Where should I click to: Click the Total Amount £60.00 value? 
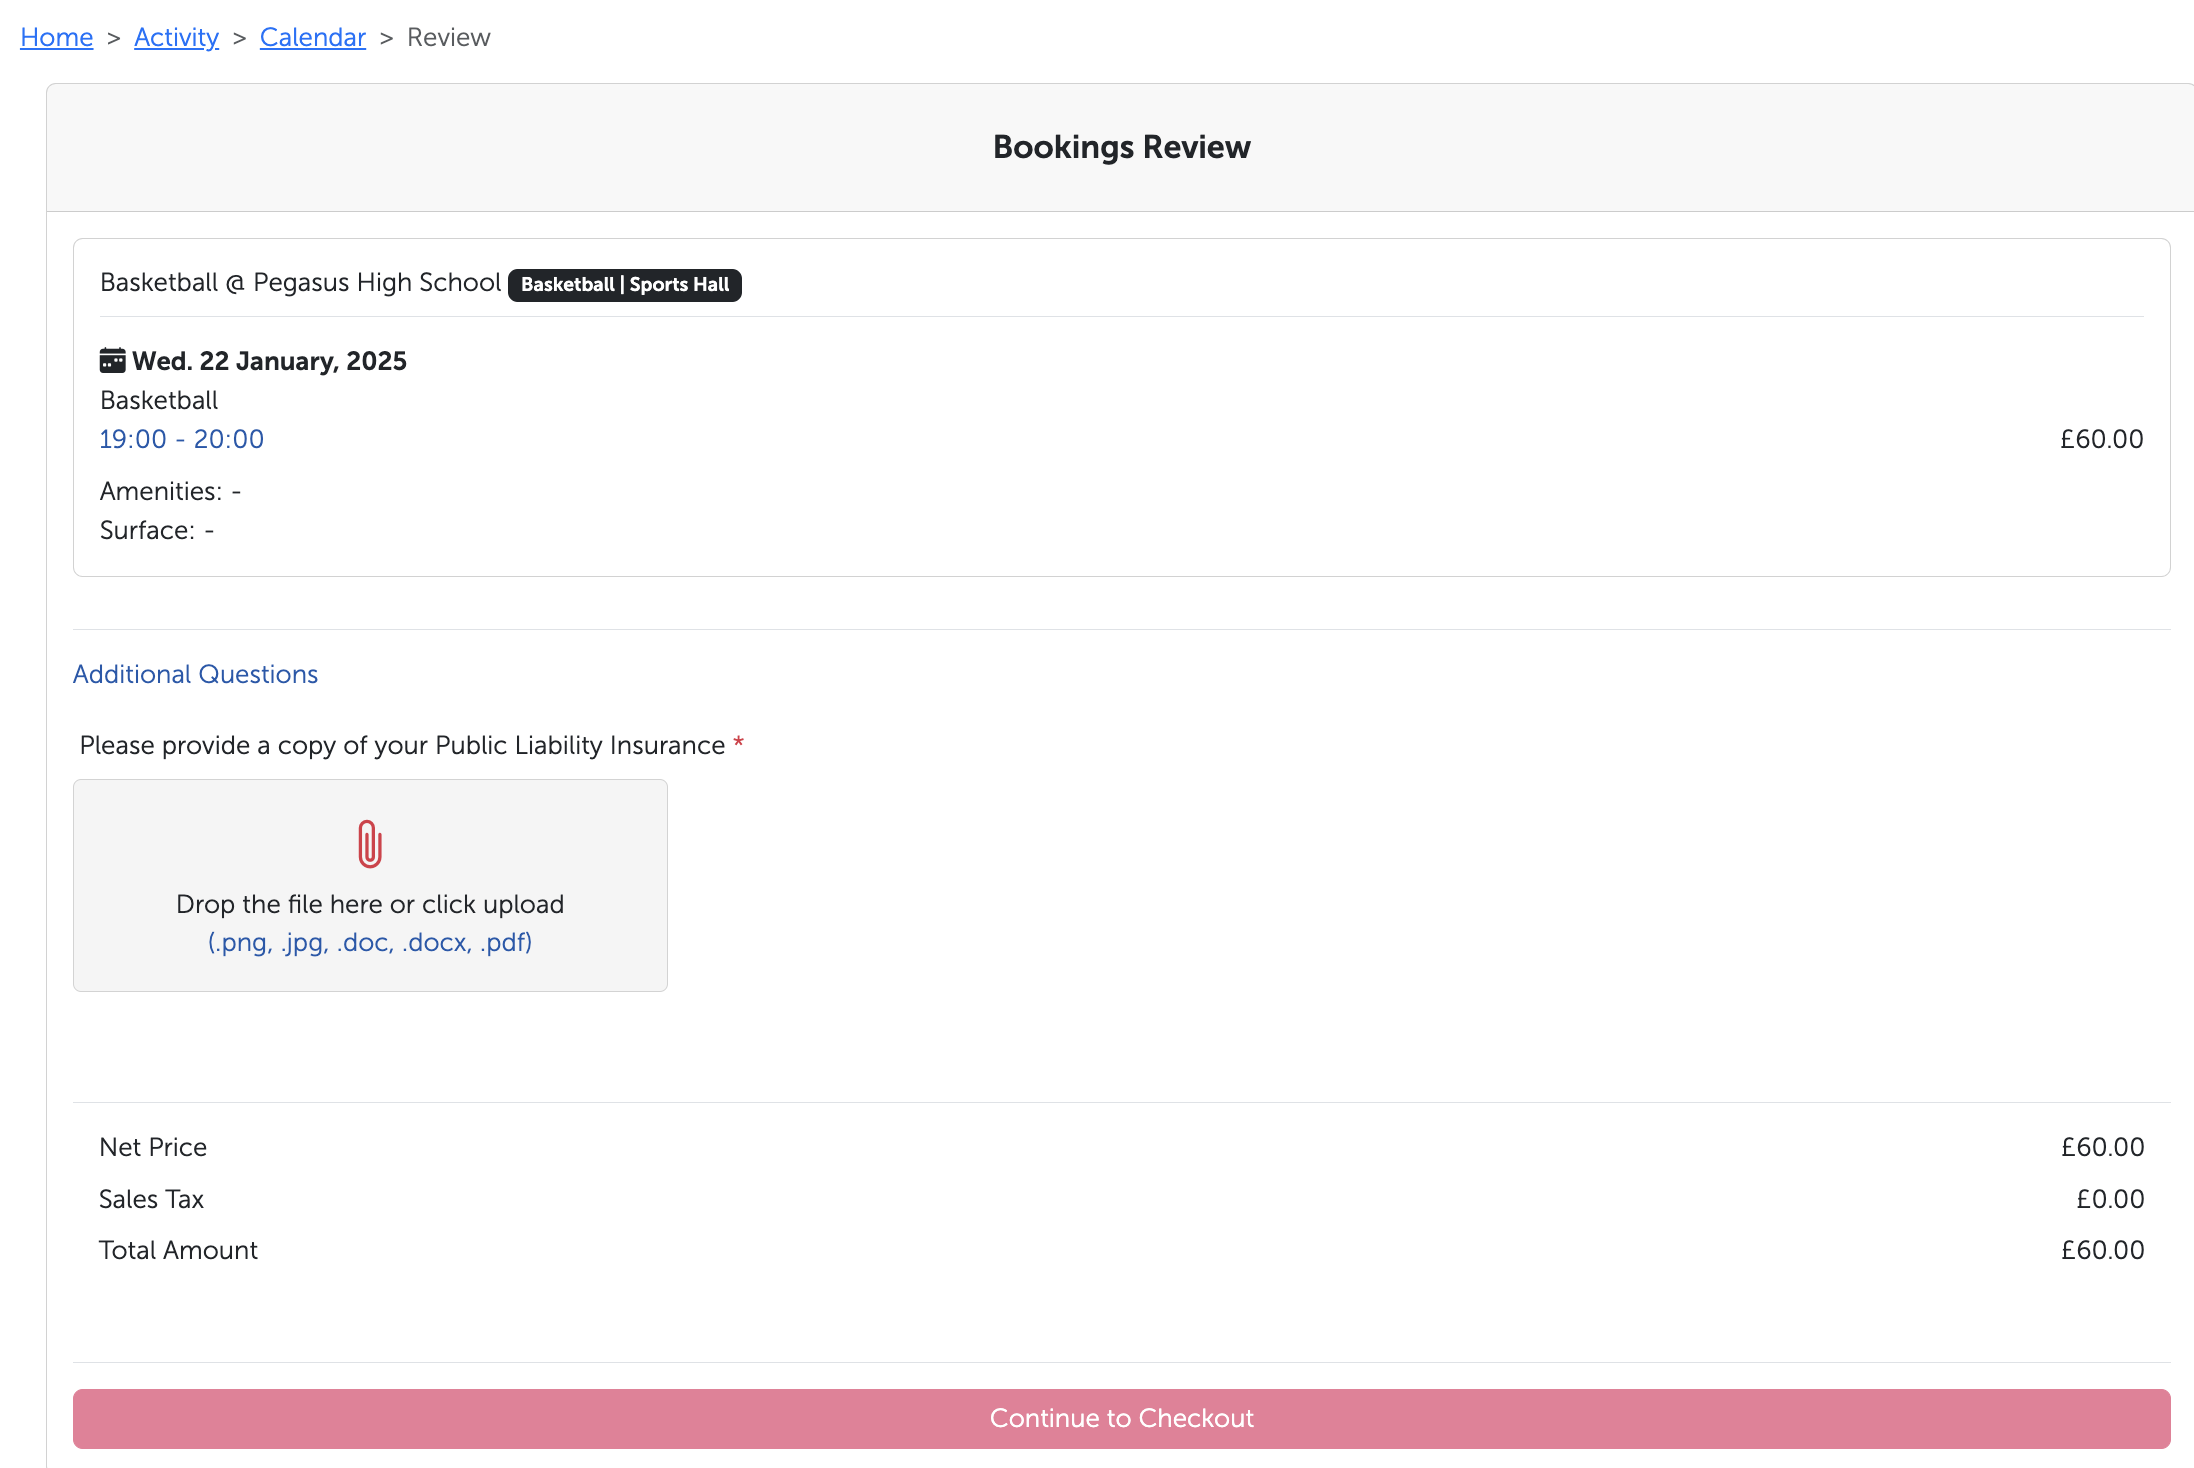tap(2102, 1250)
